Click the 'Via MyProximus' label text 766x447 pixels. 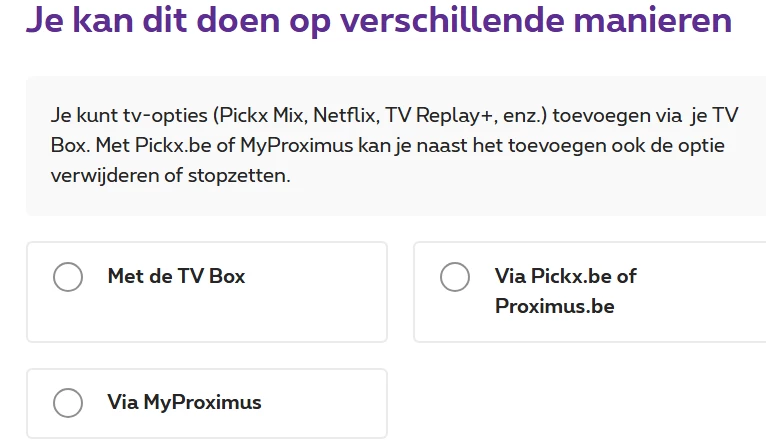click(x=184, y=403)
